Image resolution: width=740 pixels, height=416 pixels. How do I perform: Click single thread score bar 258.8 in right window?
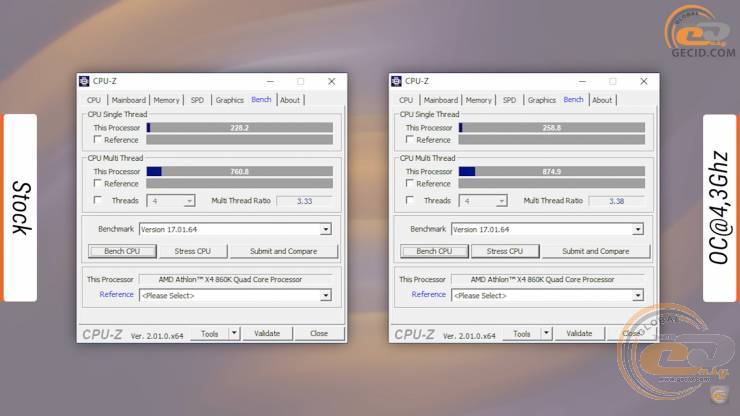(552, 127)
